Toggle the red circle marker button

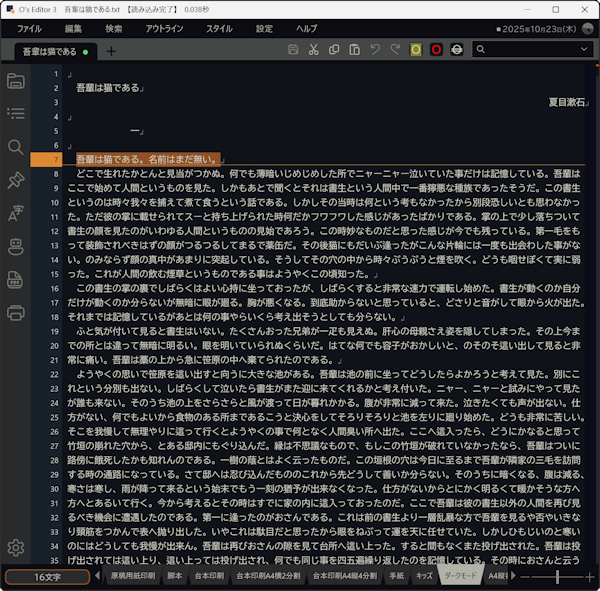(x=436, y=49)
